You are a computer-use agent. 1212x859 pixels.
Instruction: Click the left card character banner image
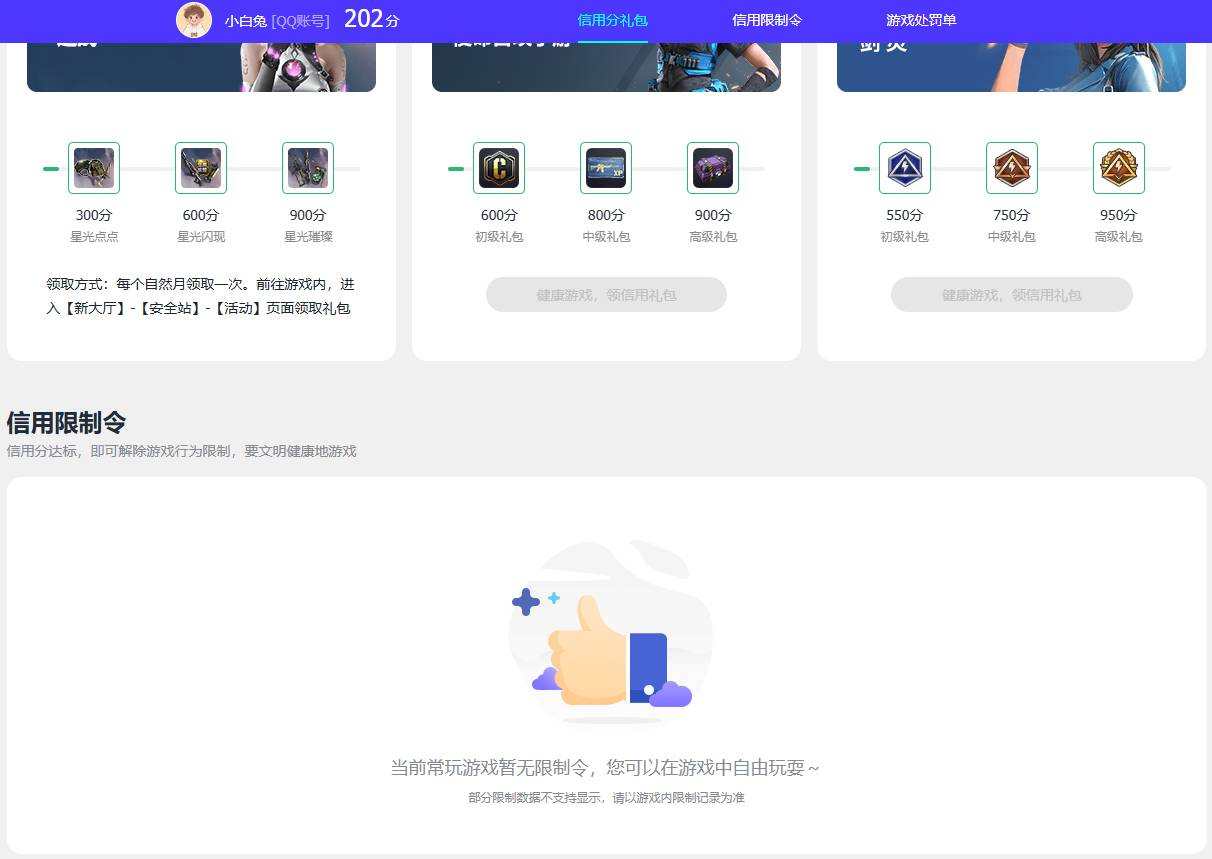coord(201,67)
